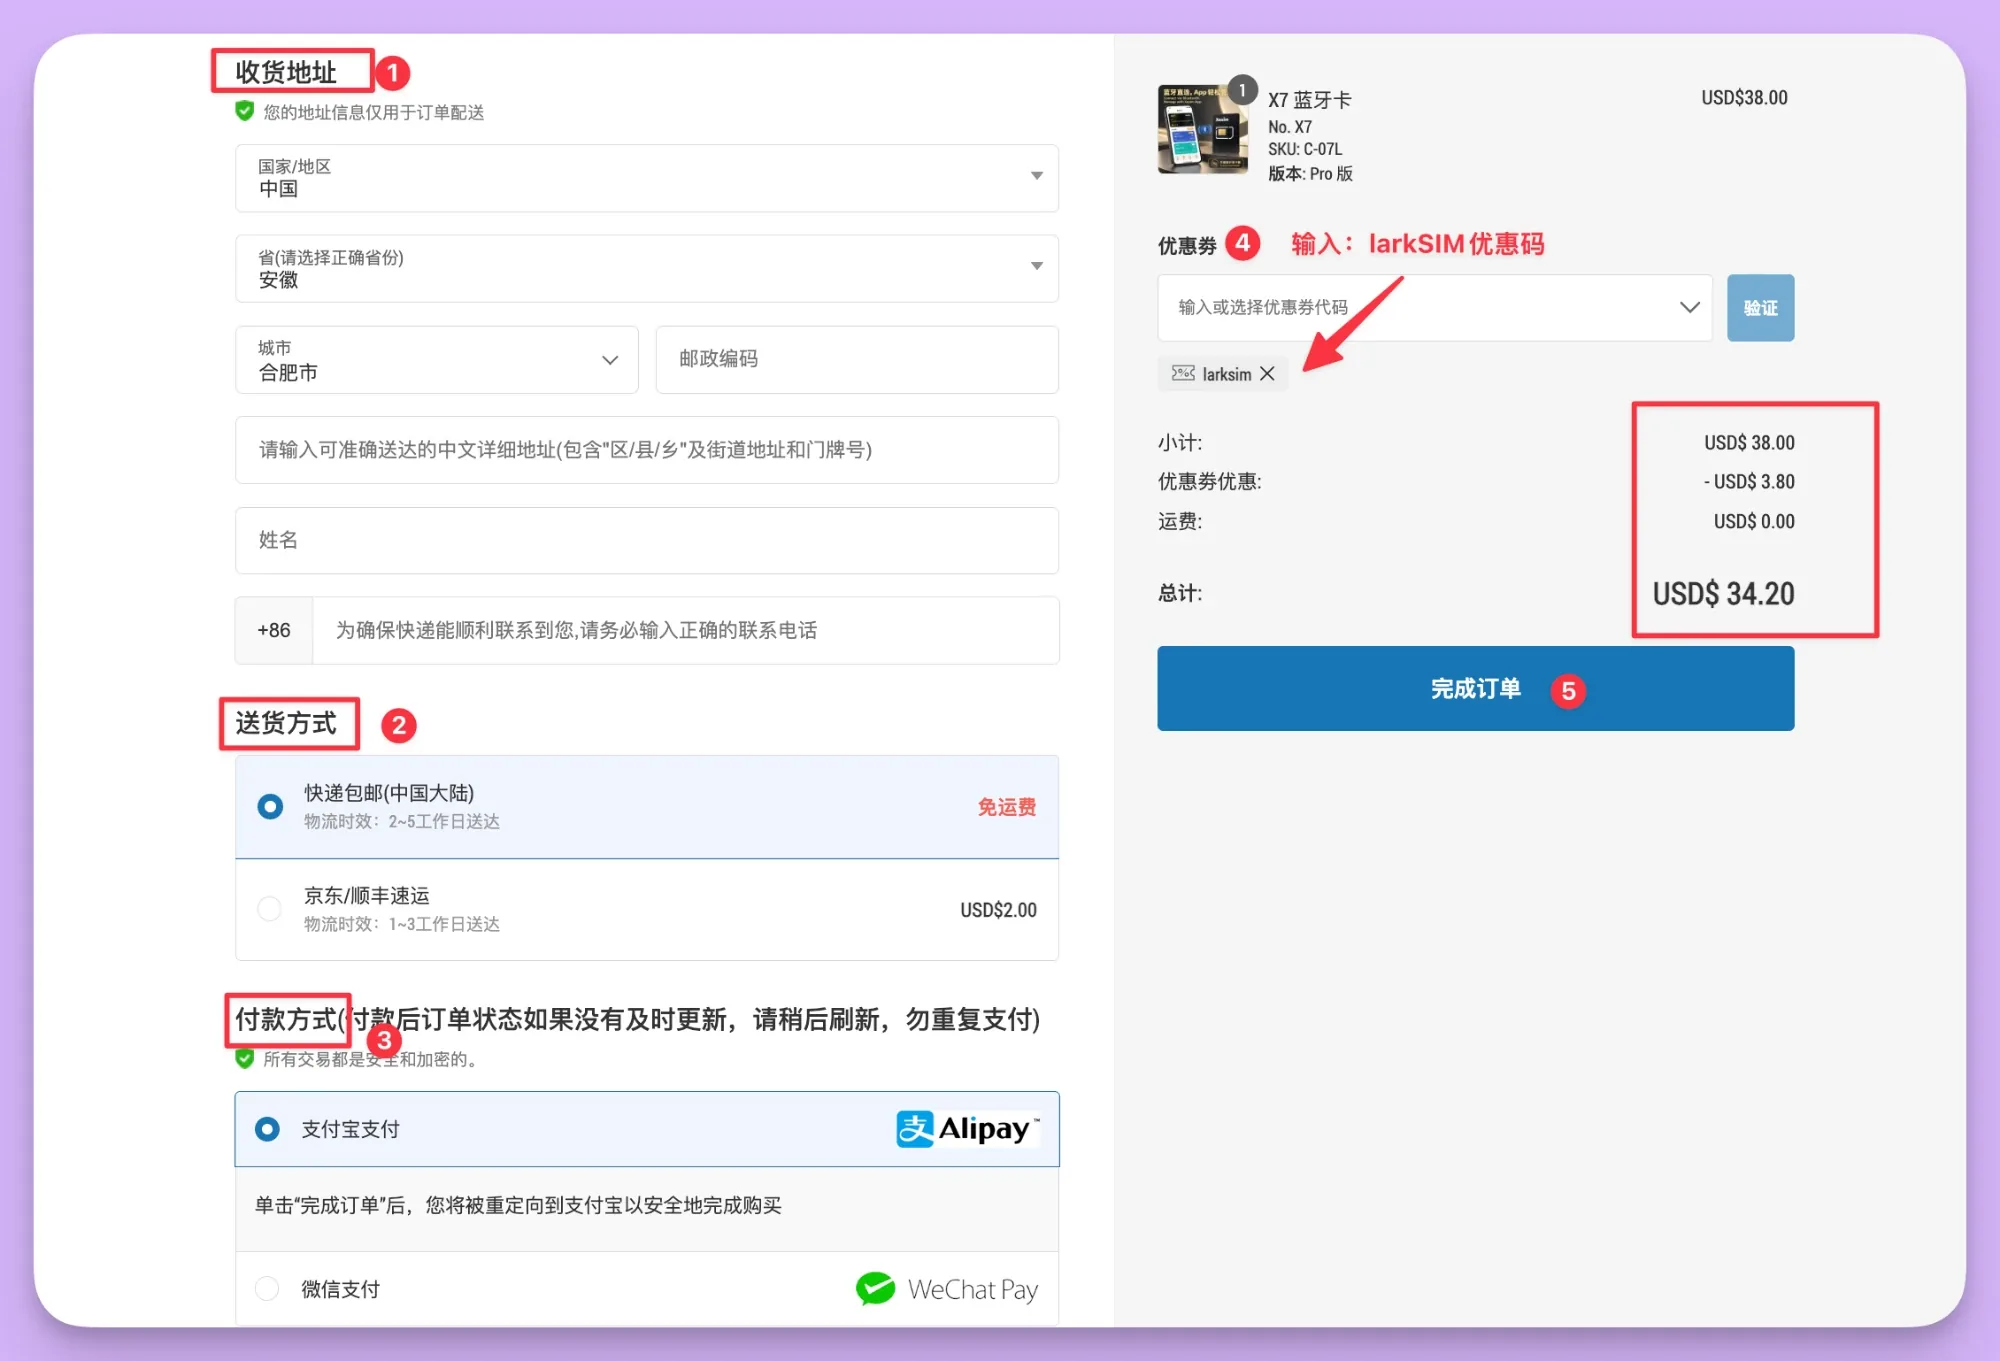Click the 免运费 label
The width and height of the screenshot is (2000, 1361).
click(x=1006, y=807)
